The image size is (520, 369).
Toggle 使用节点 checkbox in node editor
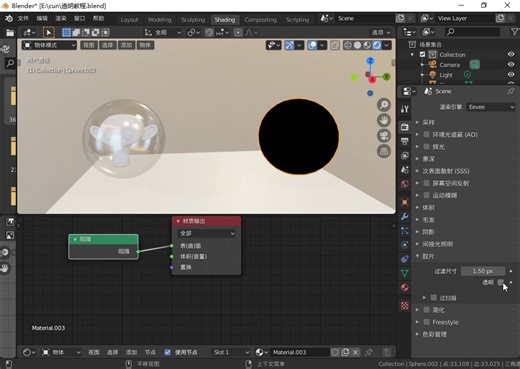click(x=168, y=352)
